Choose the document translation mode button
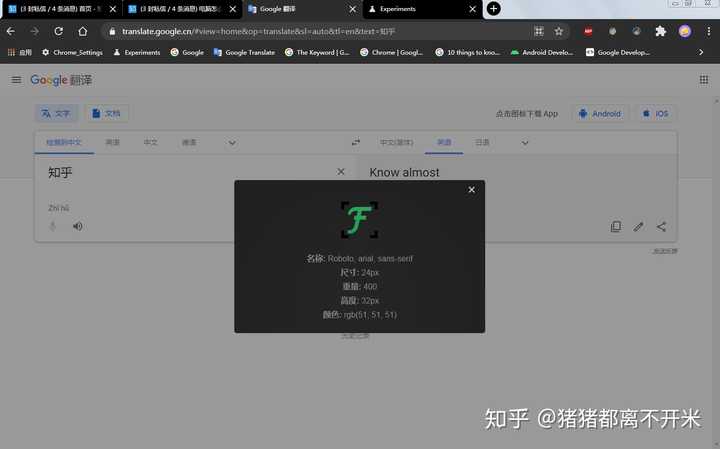The image size is (720, 449). coord(107,113)
